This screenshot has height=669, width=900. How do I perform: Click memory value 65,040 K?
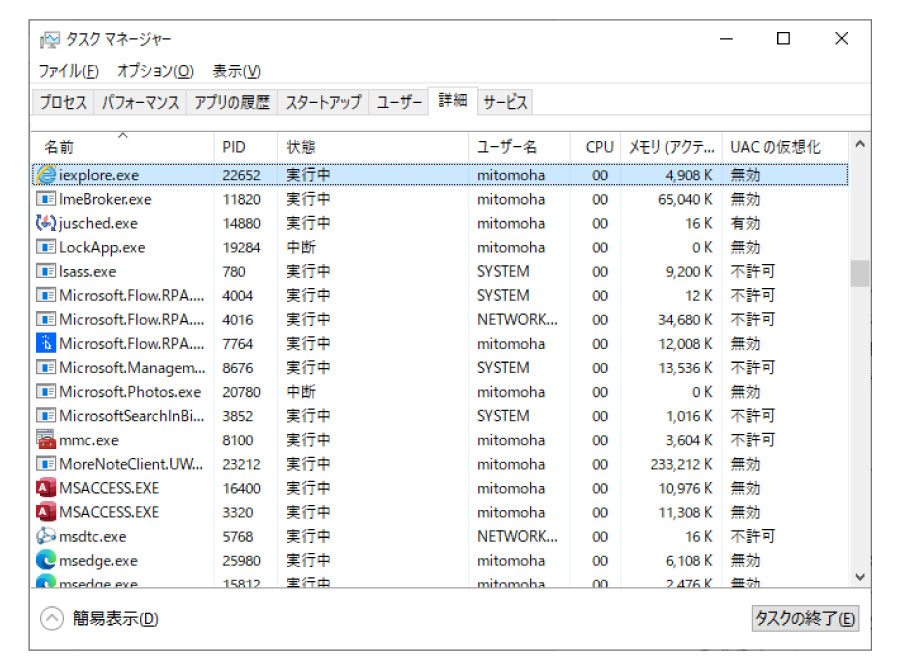(x=685, y=199)
